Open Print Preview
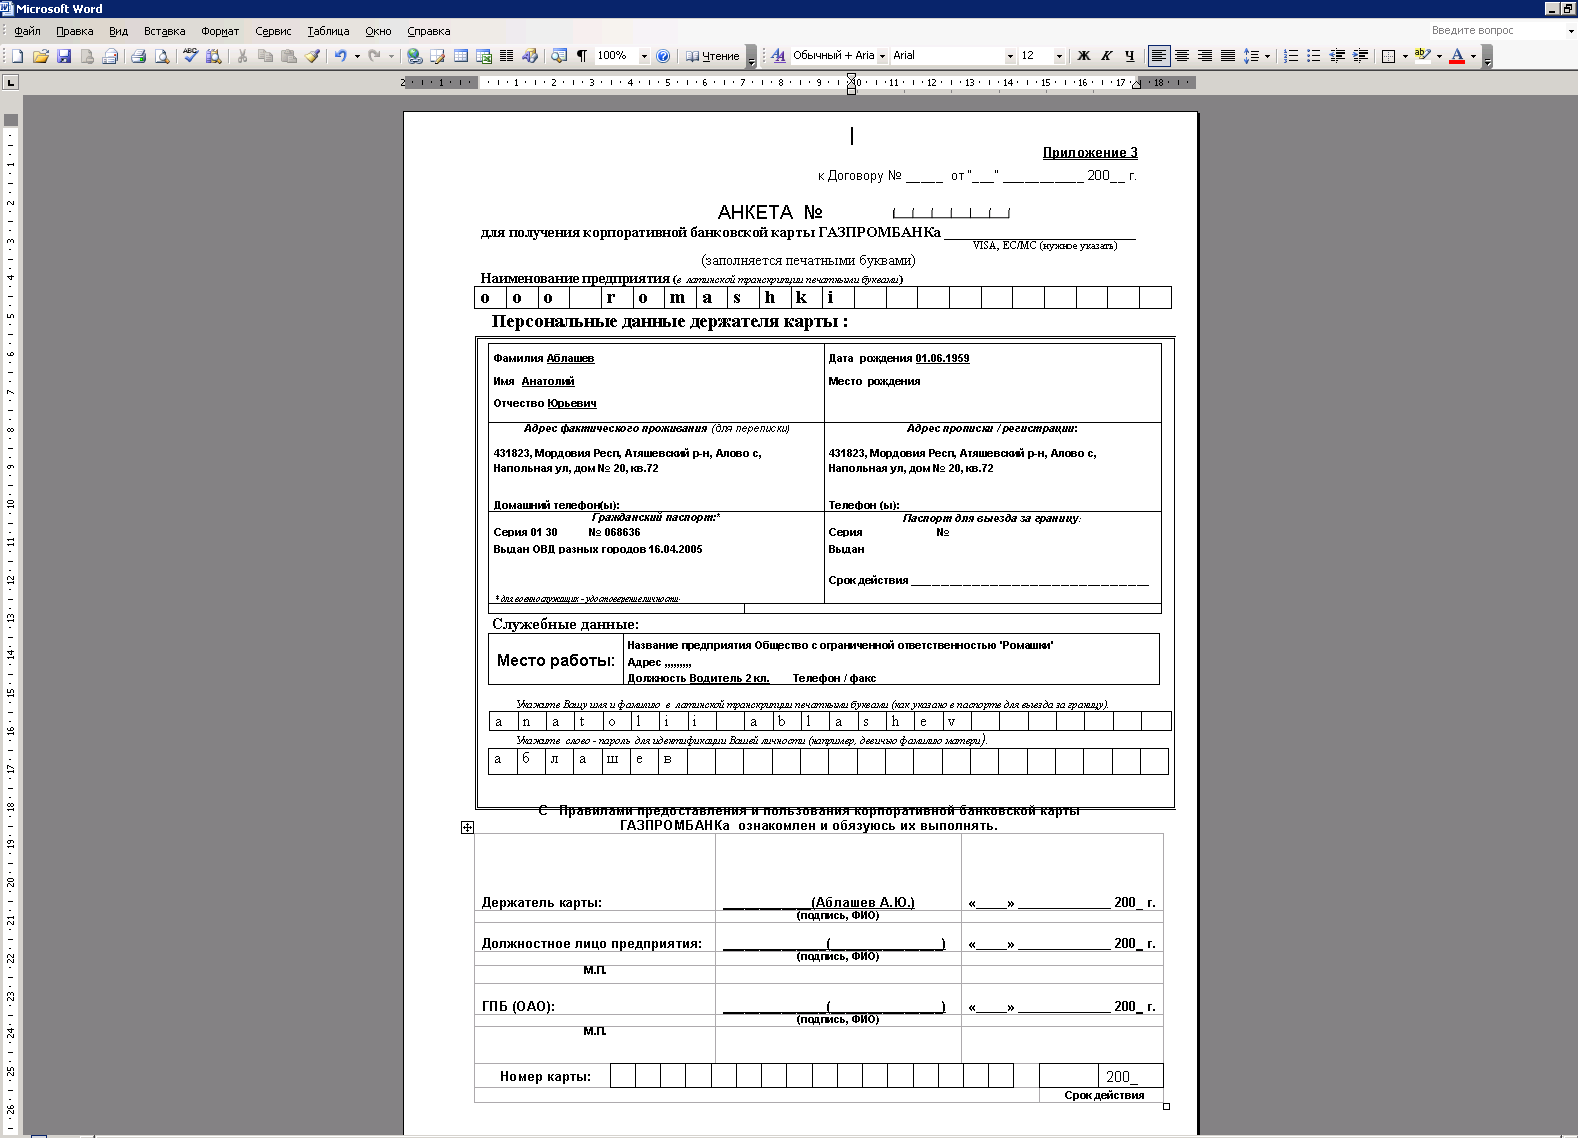Viewport: 1578px width, 1138px height. 161,56
